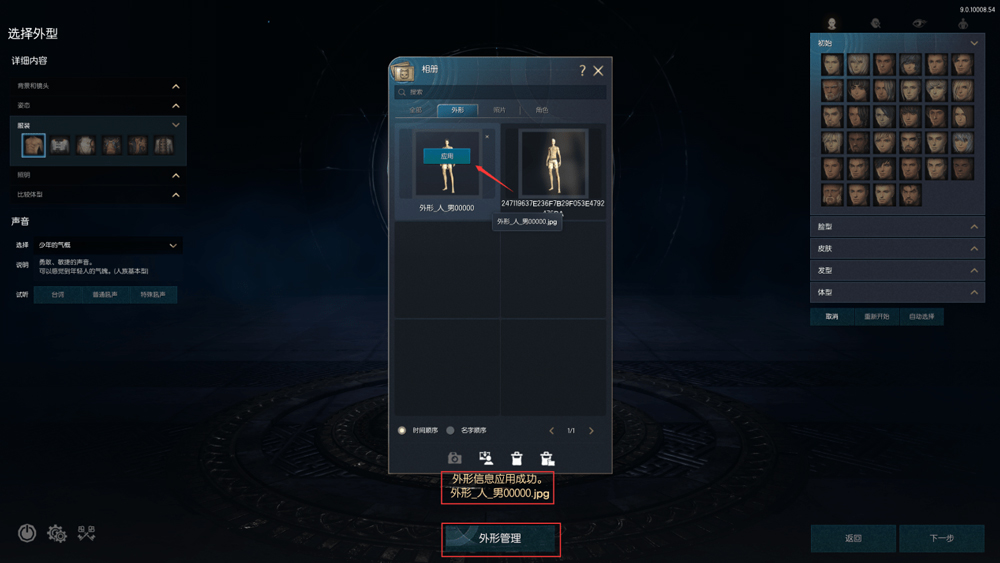Expand the 背景和镜头 section
Viewport: 1000px width, 563px height.
98,86
